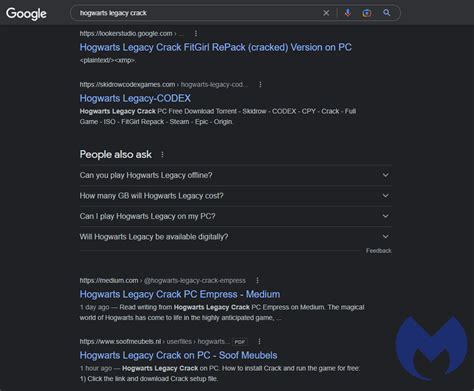Open 'Hogwarts Legacy Crack FitGirl RePack' result
The image size is (474, 391).
point(215,47)
